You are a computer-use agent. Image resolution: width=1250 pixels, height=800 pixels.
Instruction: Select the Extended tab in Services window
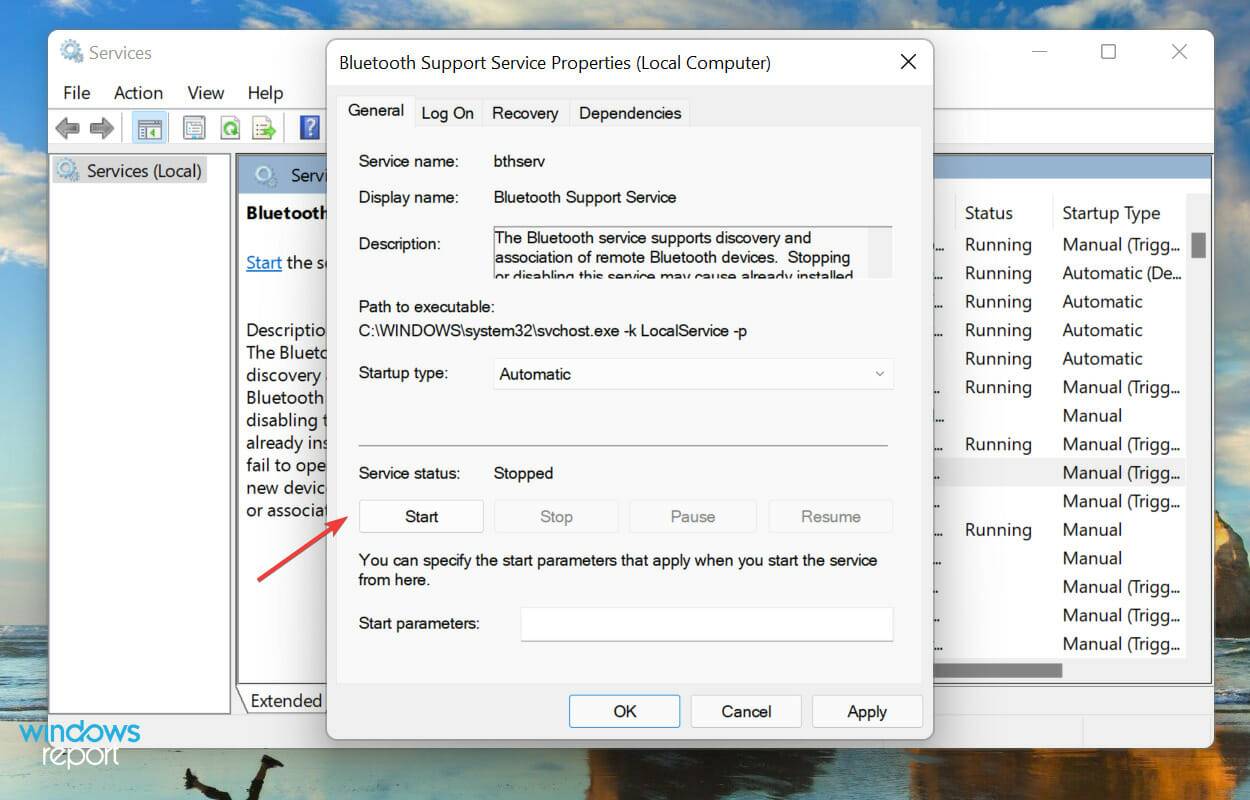[x=285, y=700]
